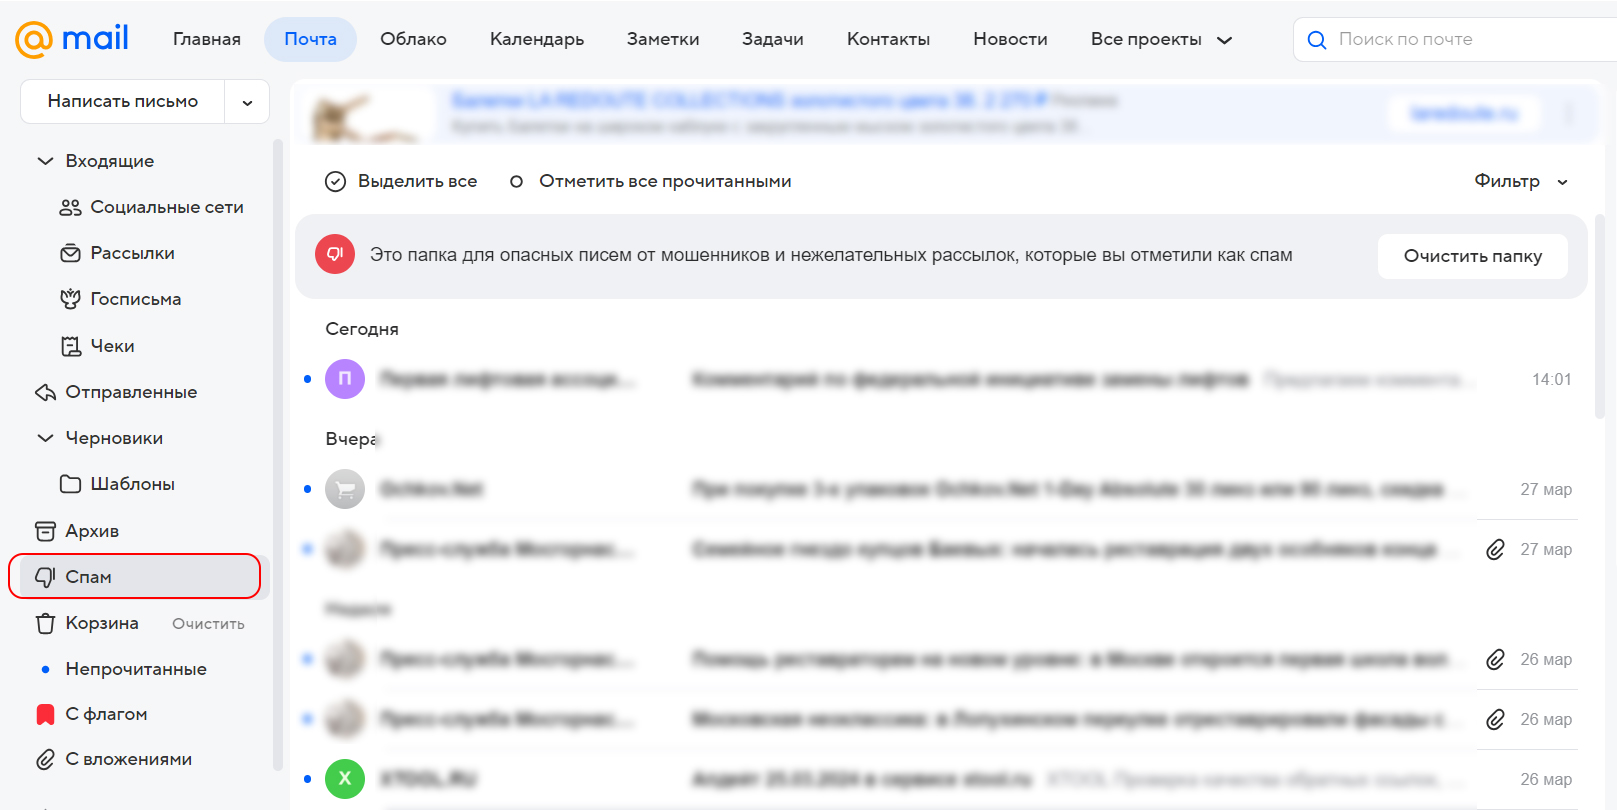Open the Новости section
Viewport: 1617px width, 810px height.
pos(1010,39)
